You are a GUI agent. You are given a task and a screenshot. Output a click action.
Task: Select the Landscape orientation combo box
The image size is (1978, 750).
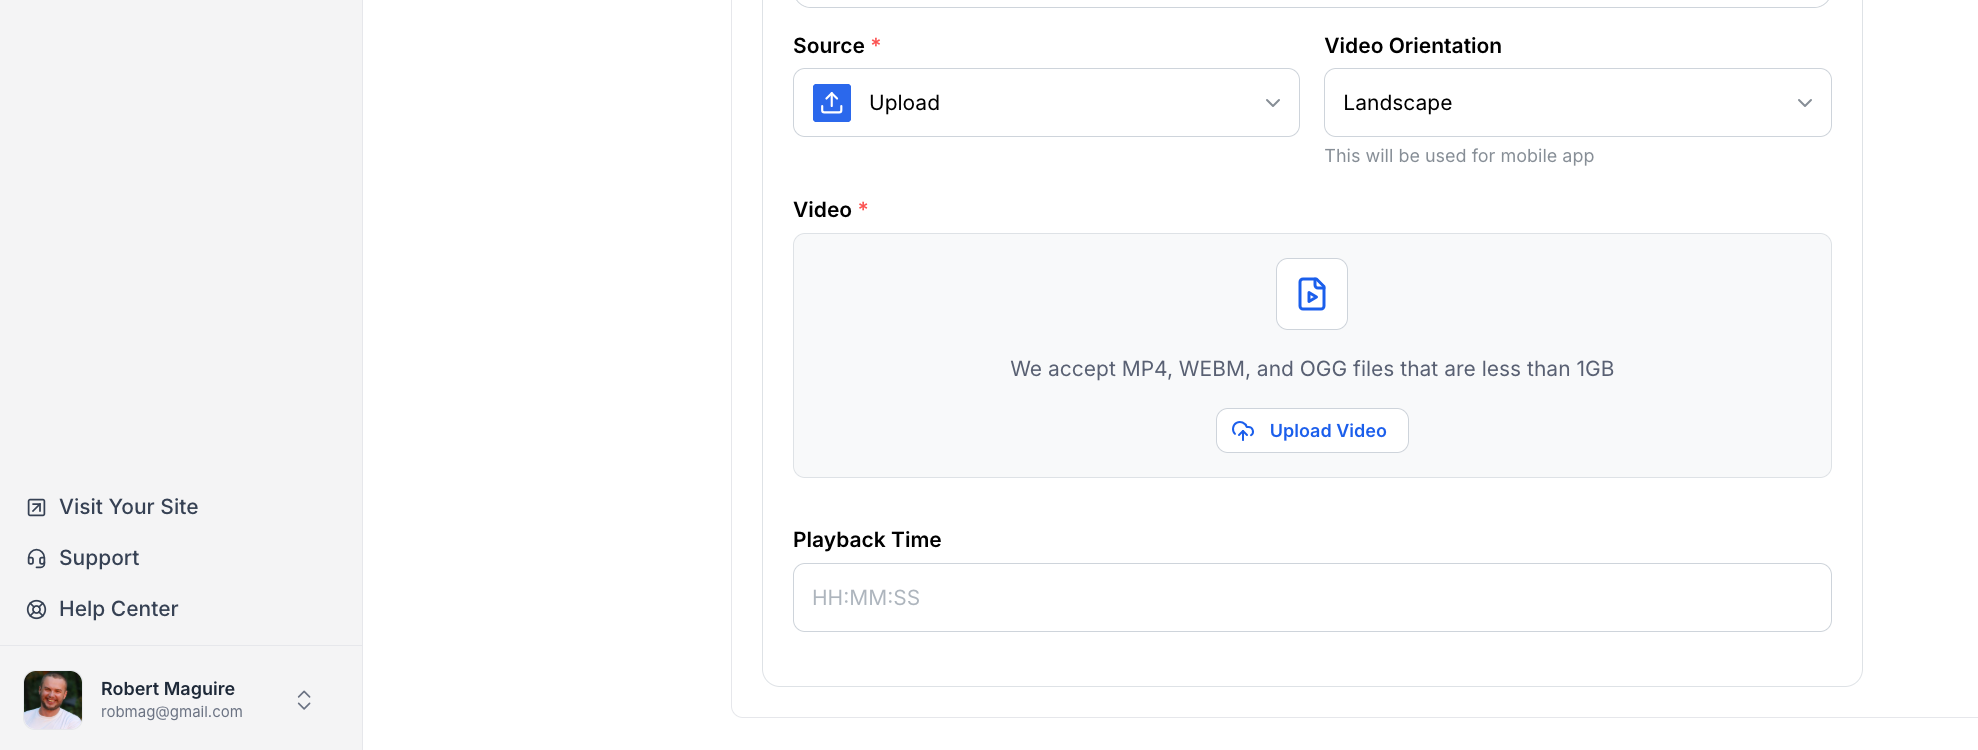(x=1560, y=103)
